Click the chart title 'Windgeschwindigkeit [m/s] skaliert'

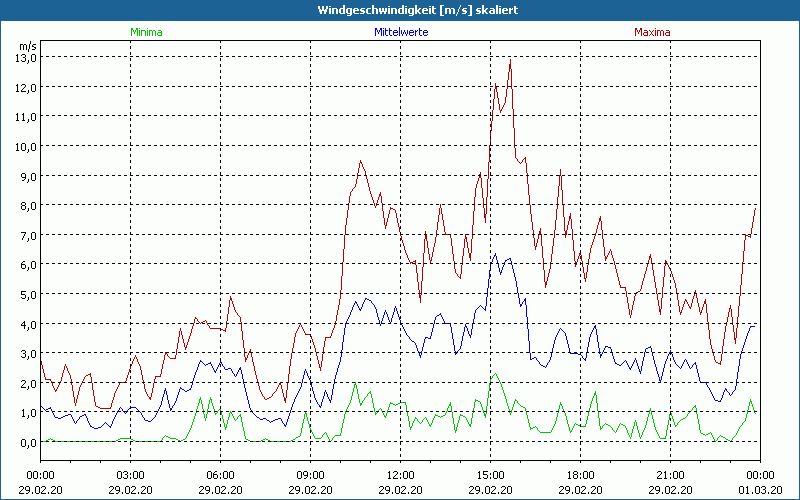(418, 10)
